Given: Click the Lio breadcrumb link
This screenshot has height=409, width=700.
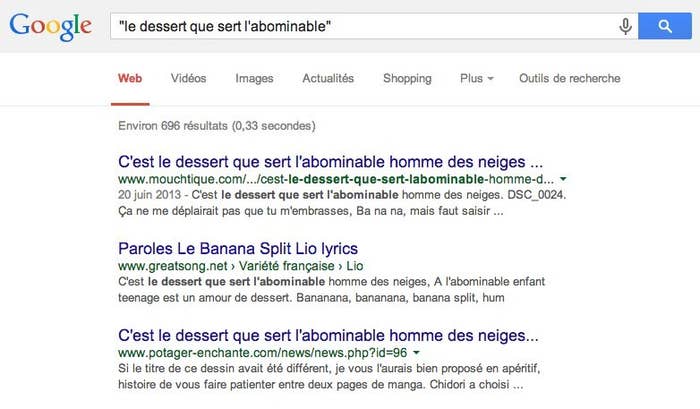Looking at the screenshot, I should pos(354,266).
